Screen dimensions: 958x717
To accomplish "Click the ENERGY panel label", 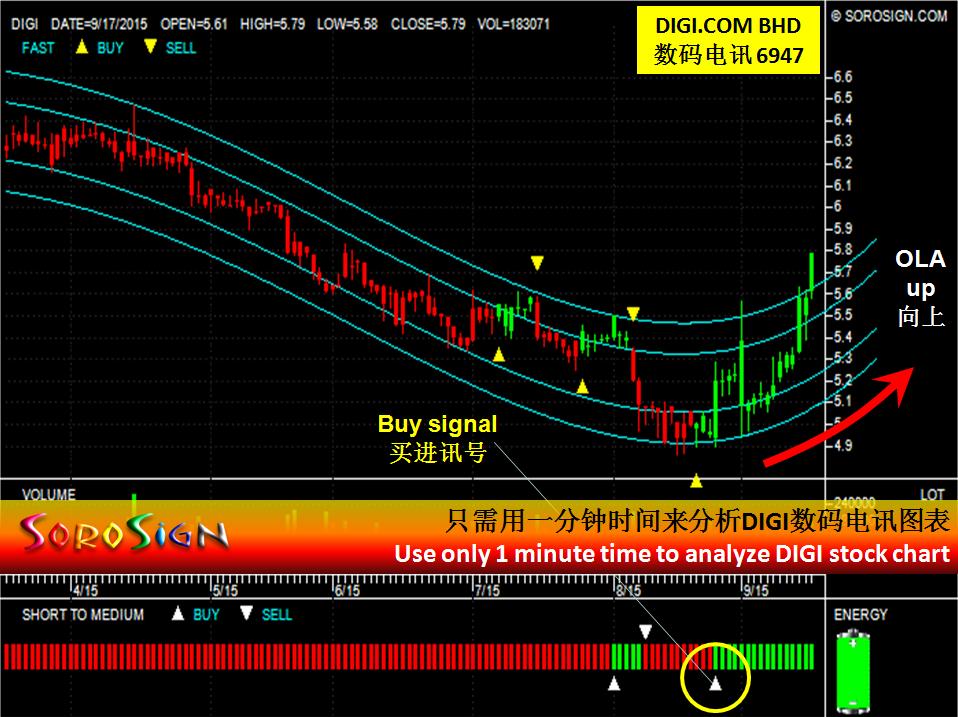I will 860,614.
